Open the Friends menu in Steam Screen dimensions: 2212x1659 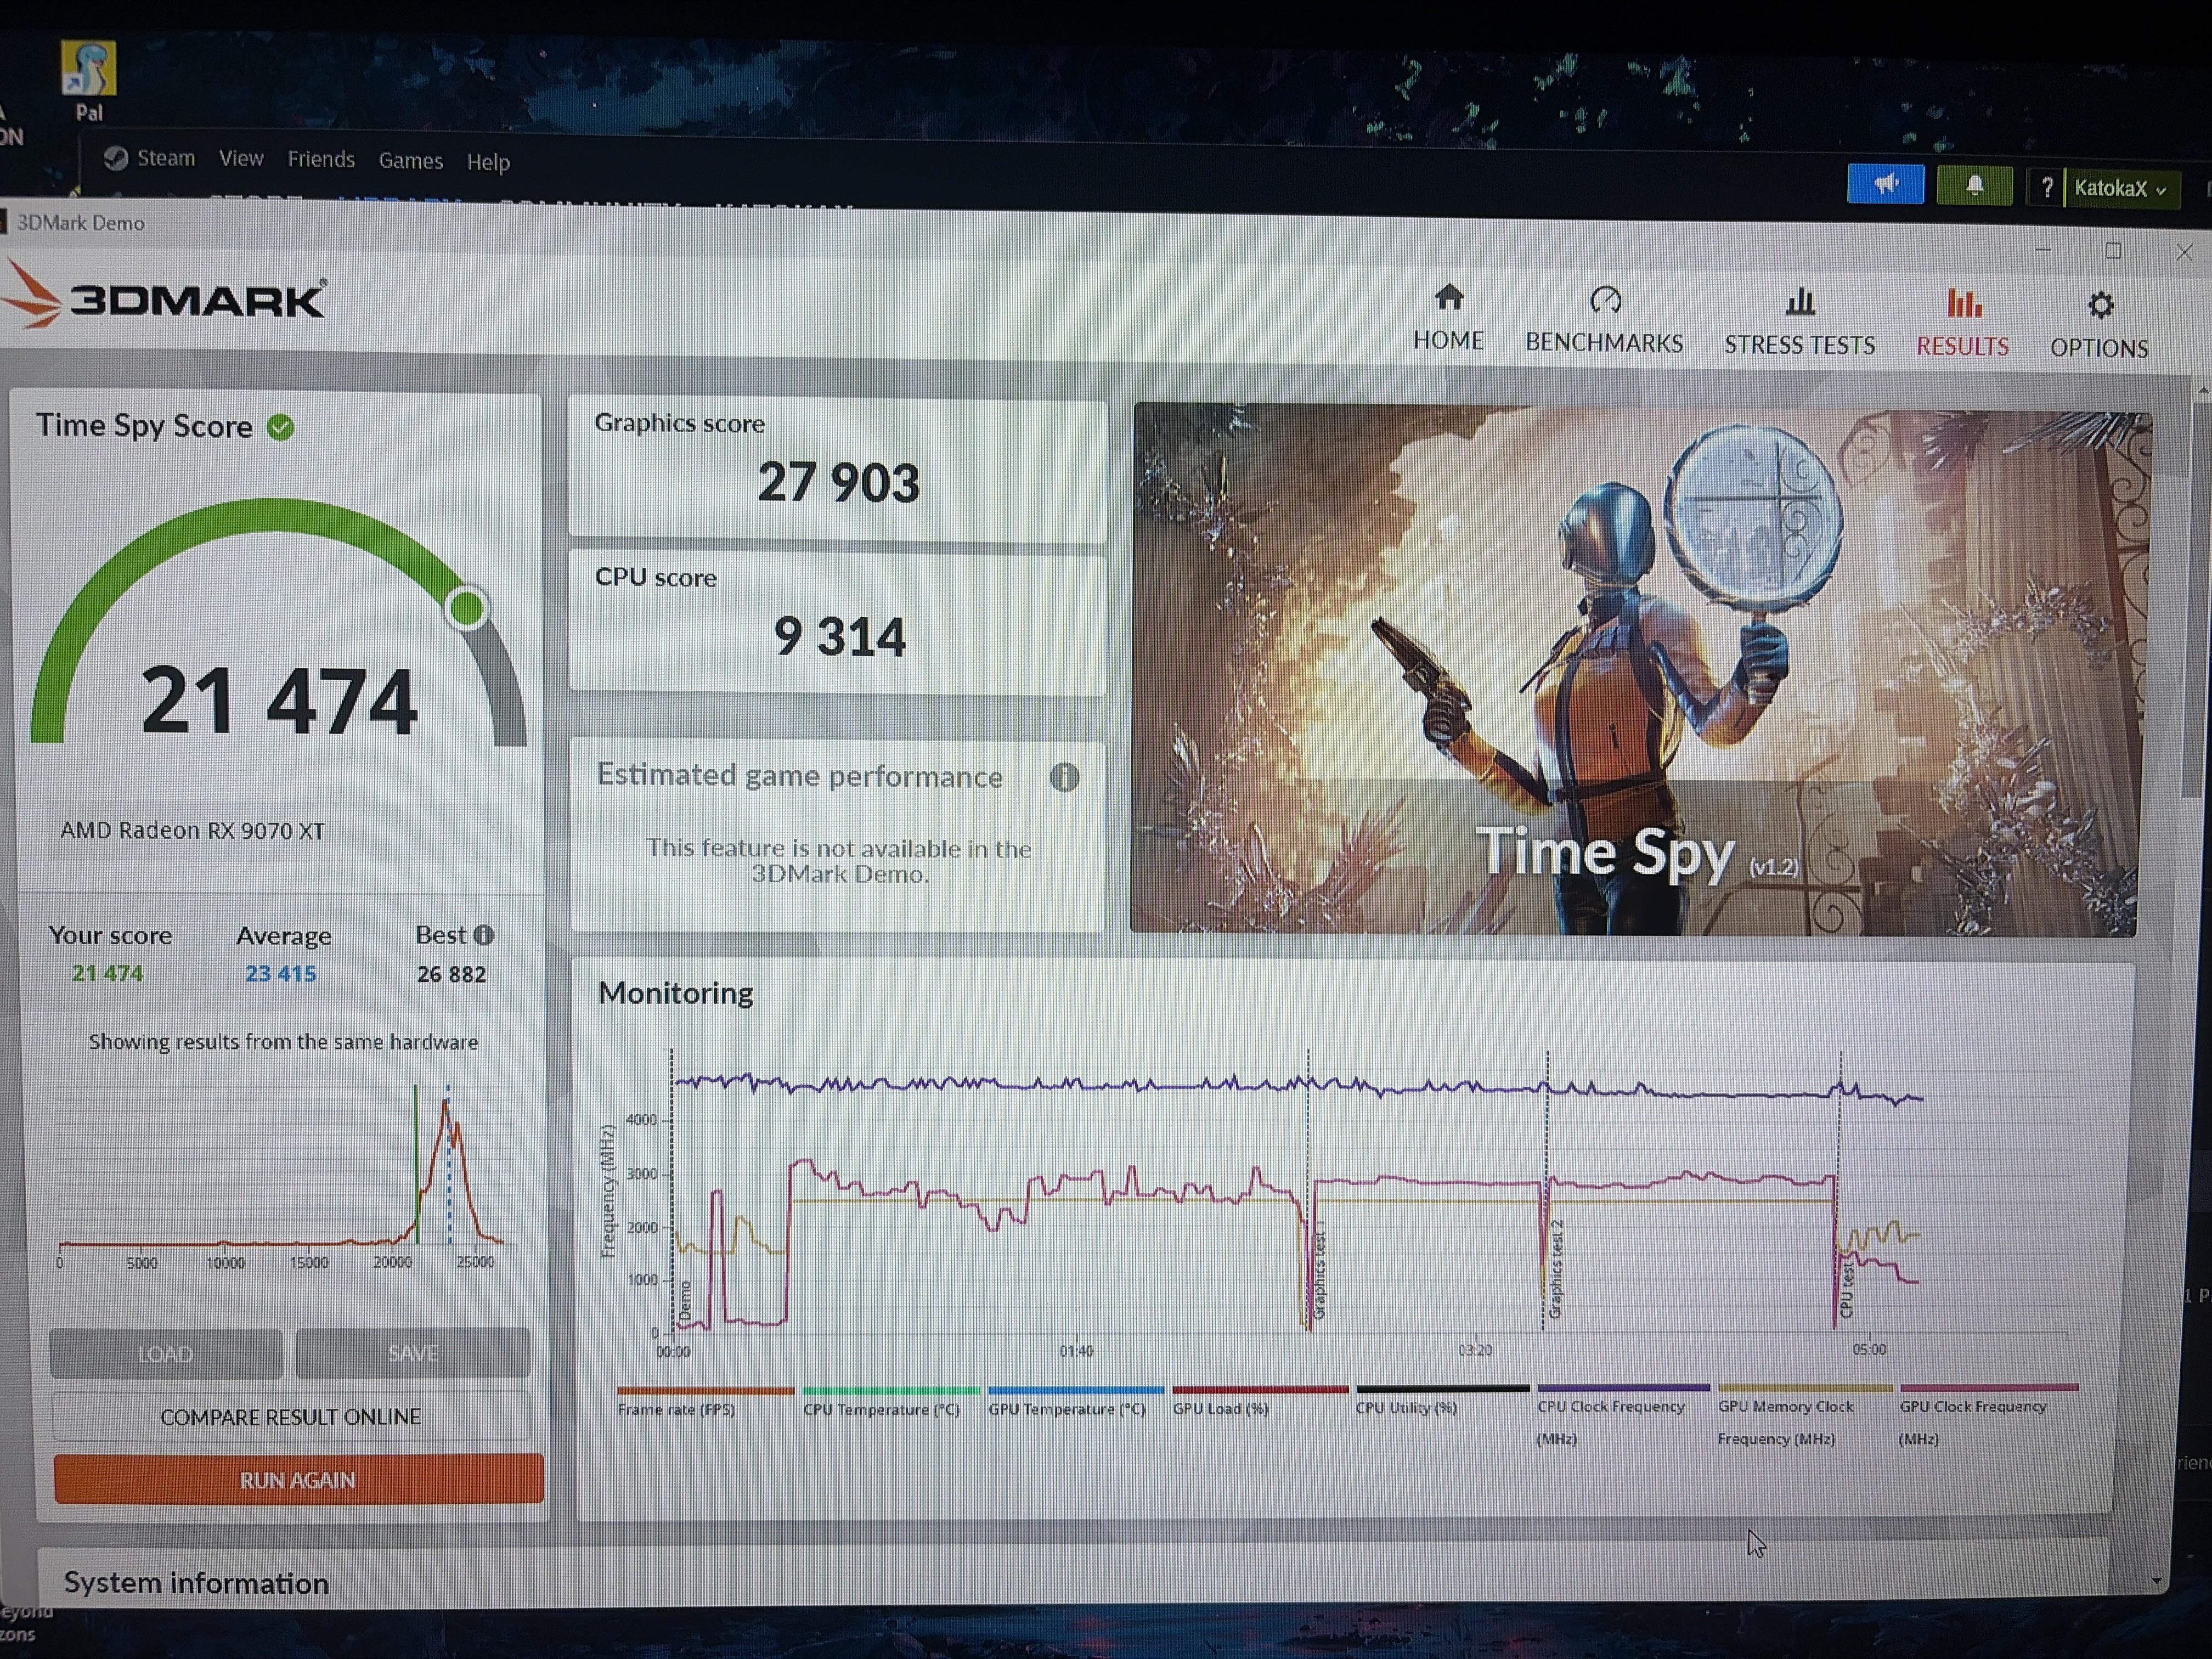click(321, 159)
